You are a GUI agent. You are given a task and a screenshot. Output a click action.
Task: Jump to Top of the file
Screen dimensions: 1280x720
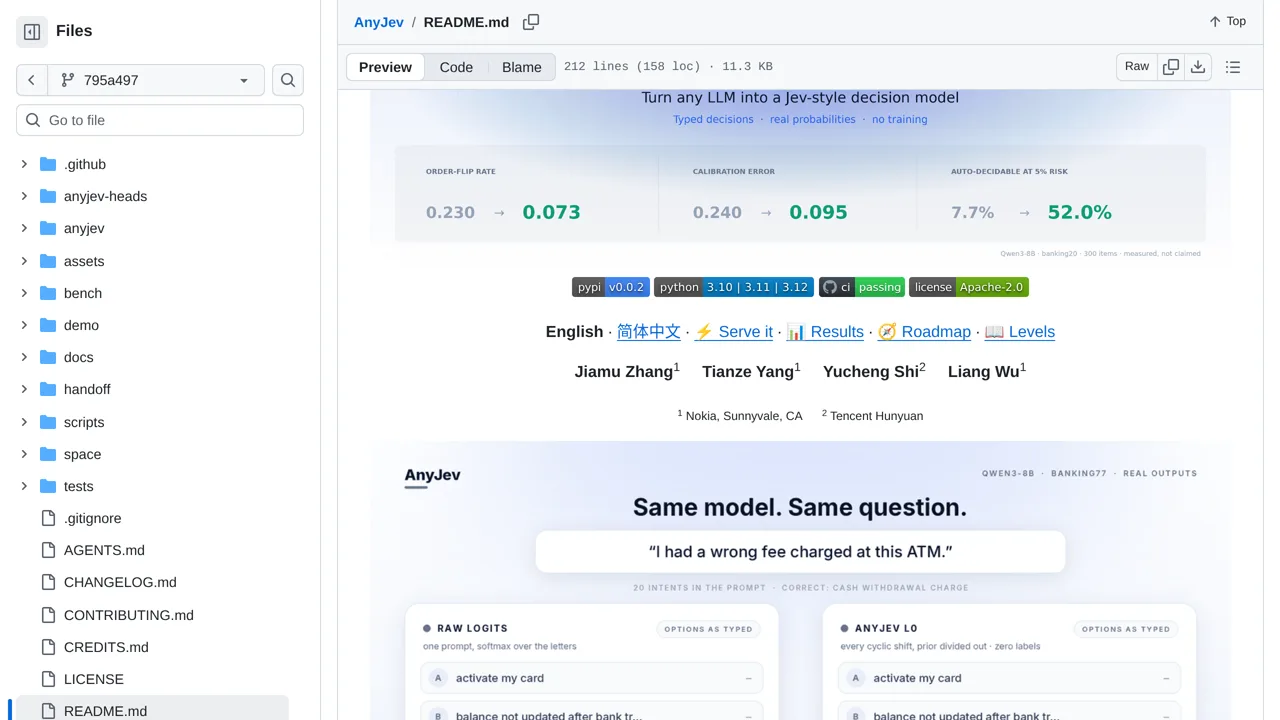click(1227, 21)
